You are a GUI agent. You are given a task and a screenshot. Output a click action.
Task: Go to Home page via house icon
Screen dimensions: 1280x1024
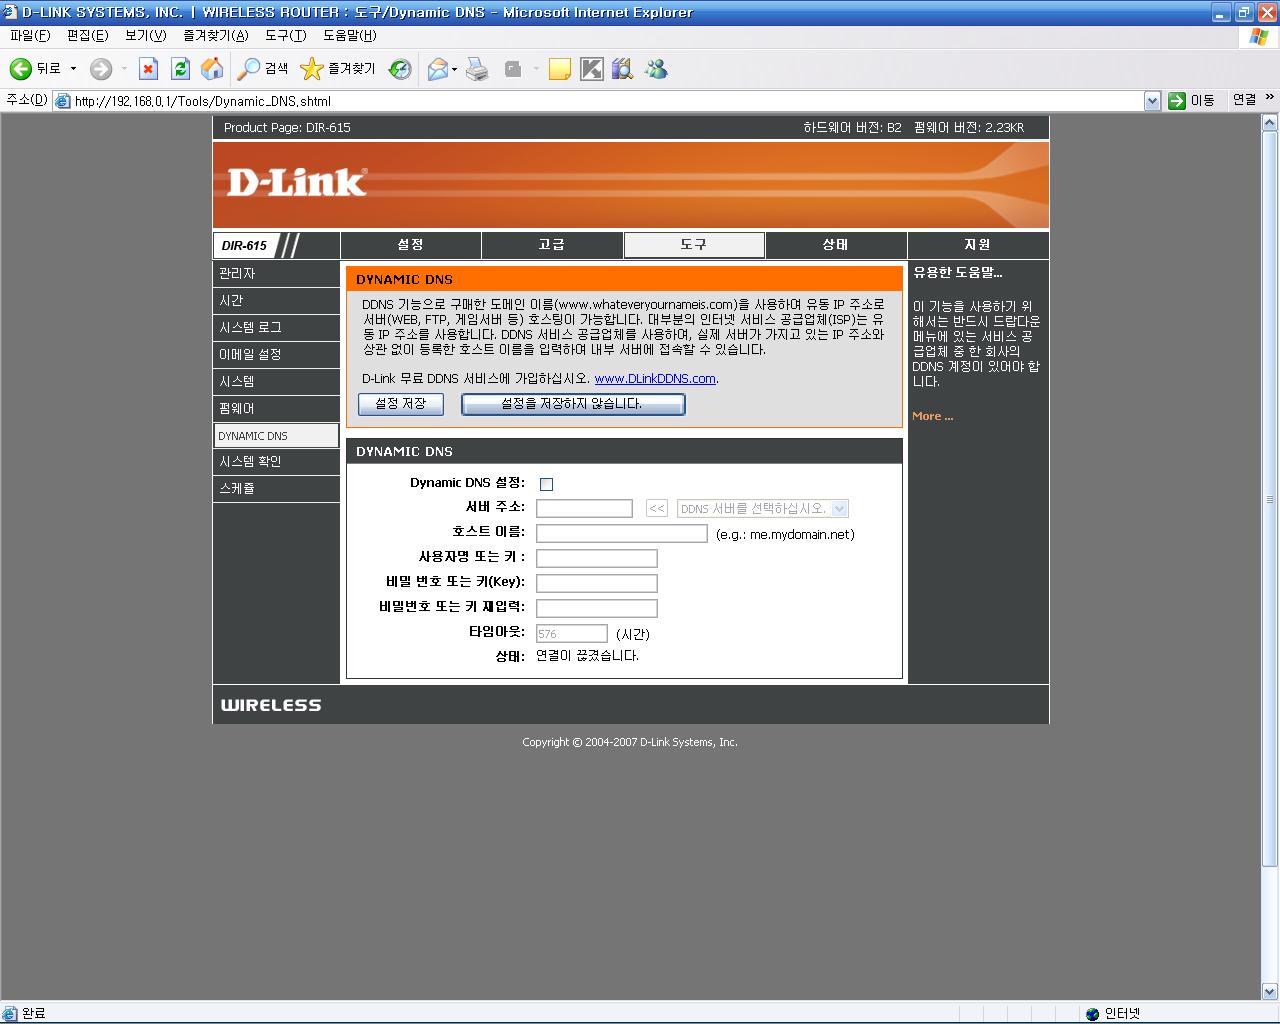[212, 69]
